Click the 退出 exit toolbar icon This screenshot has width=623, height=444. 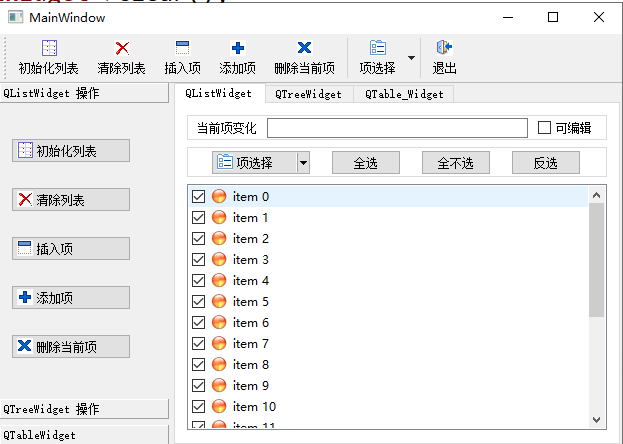coord(444,47)
